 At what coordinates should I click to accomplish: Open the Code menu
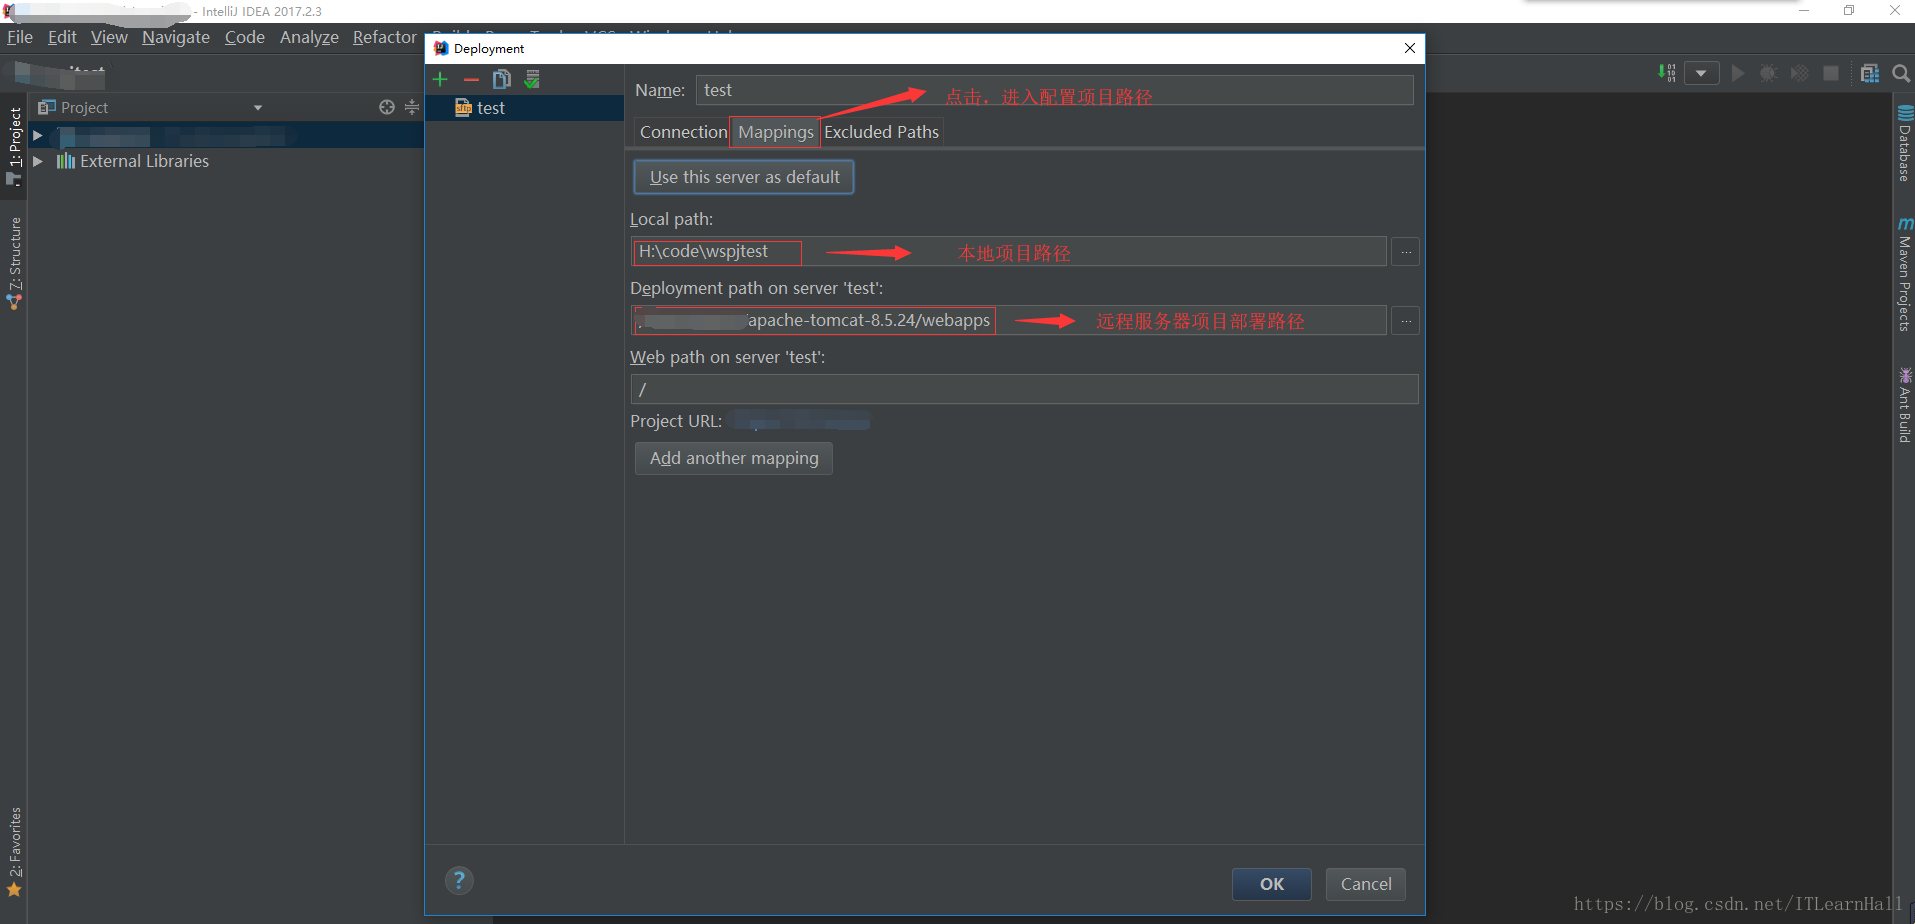(x=245, y=37)
